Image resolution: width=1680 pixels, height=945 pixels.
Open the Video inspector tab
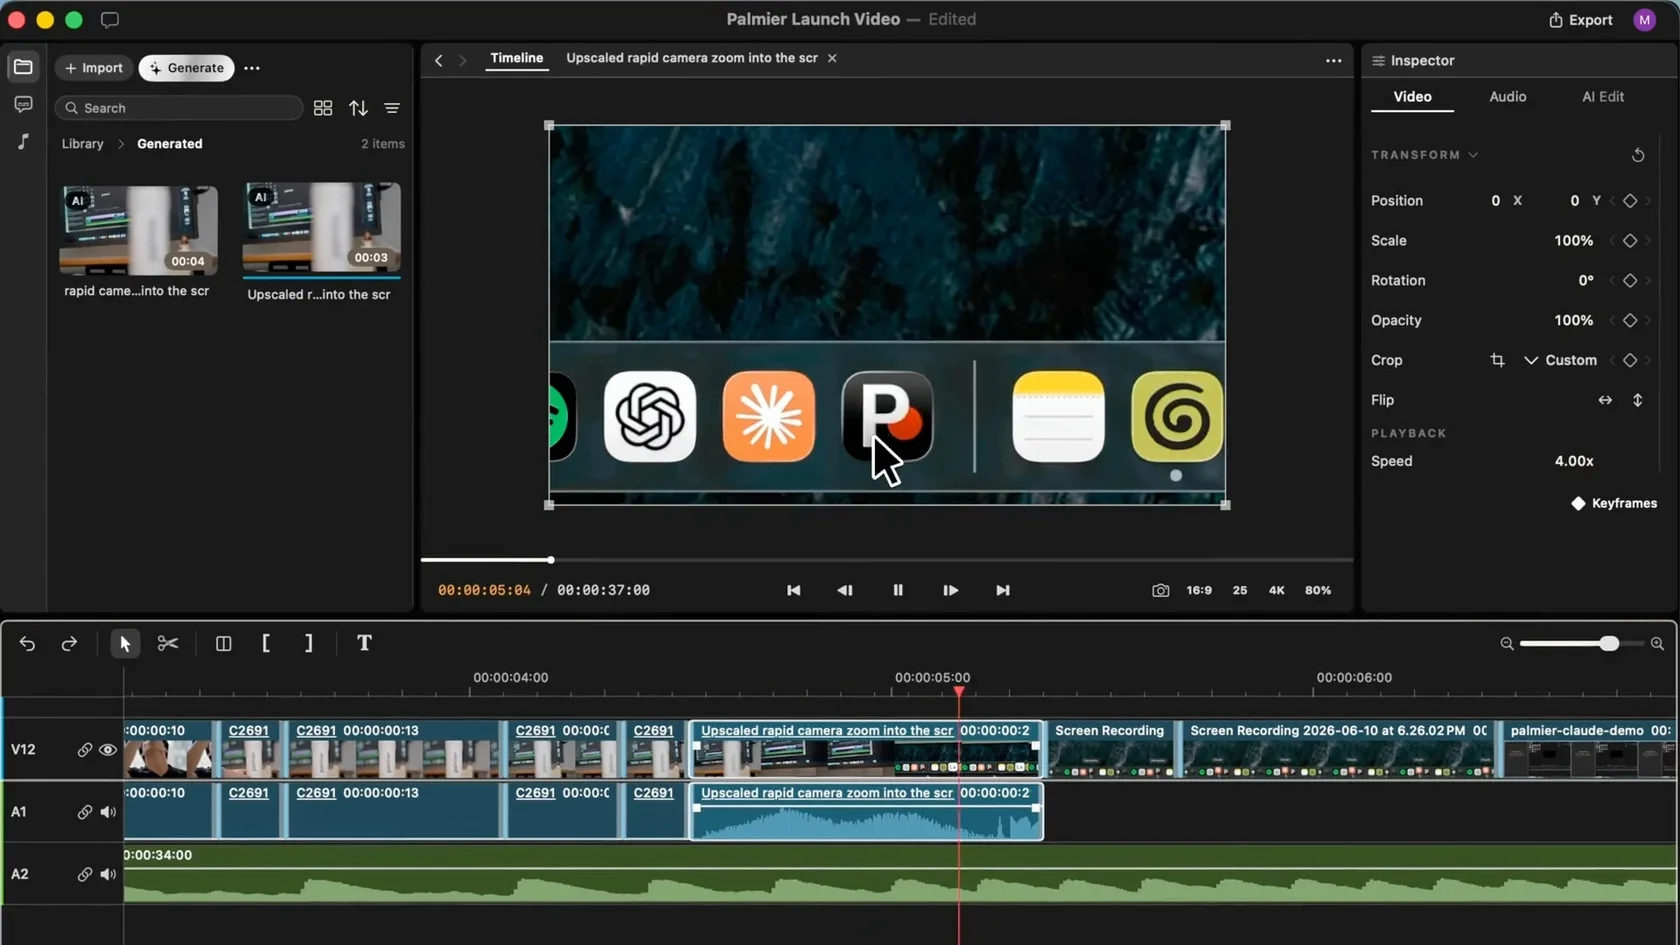pos(1412,97)
